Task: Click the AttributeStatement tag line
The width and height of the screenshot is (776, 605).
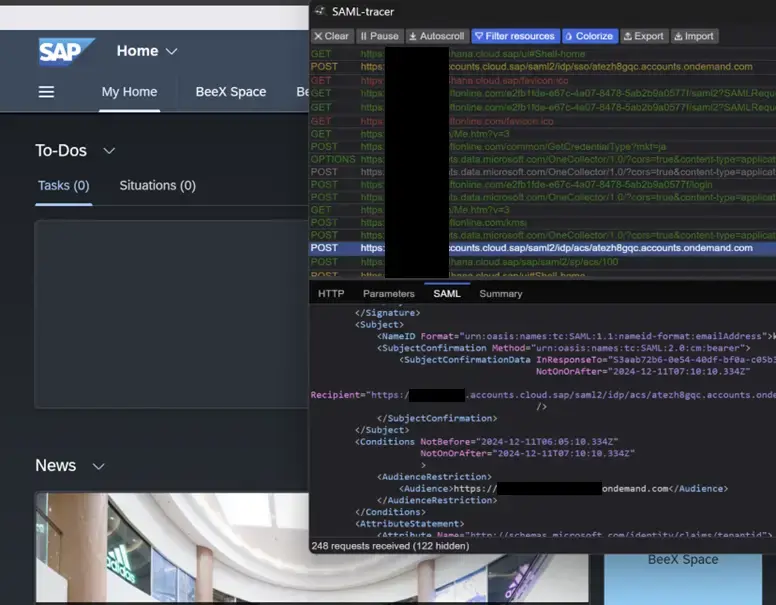Action: [x=409, y=524]
